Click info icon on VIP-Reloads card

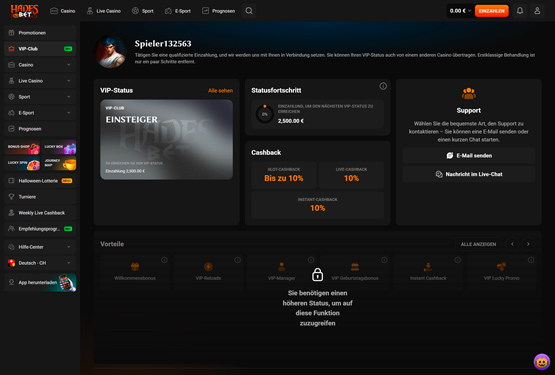point(238,260)
